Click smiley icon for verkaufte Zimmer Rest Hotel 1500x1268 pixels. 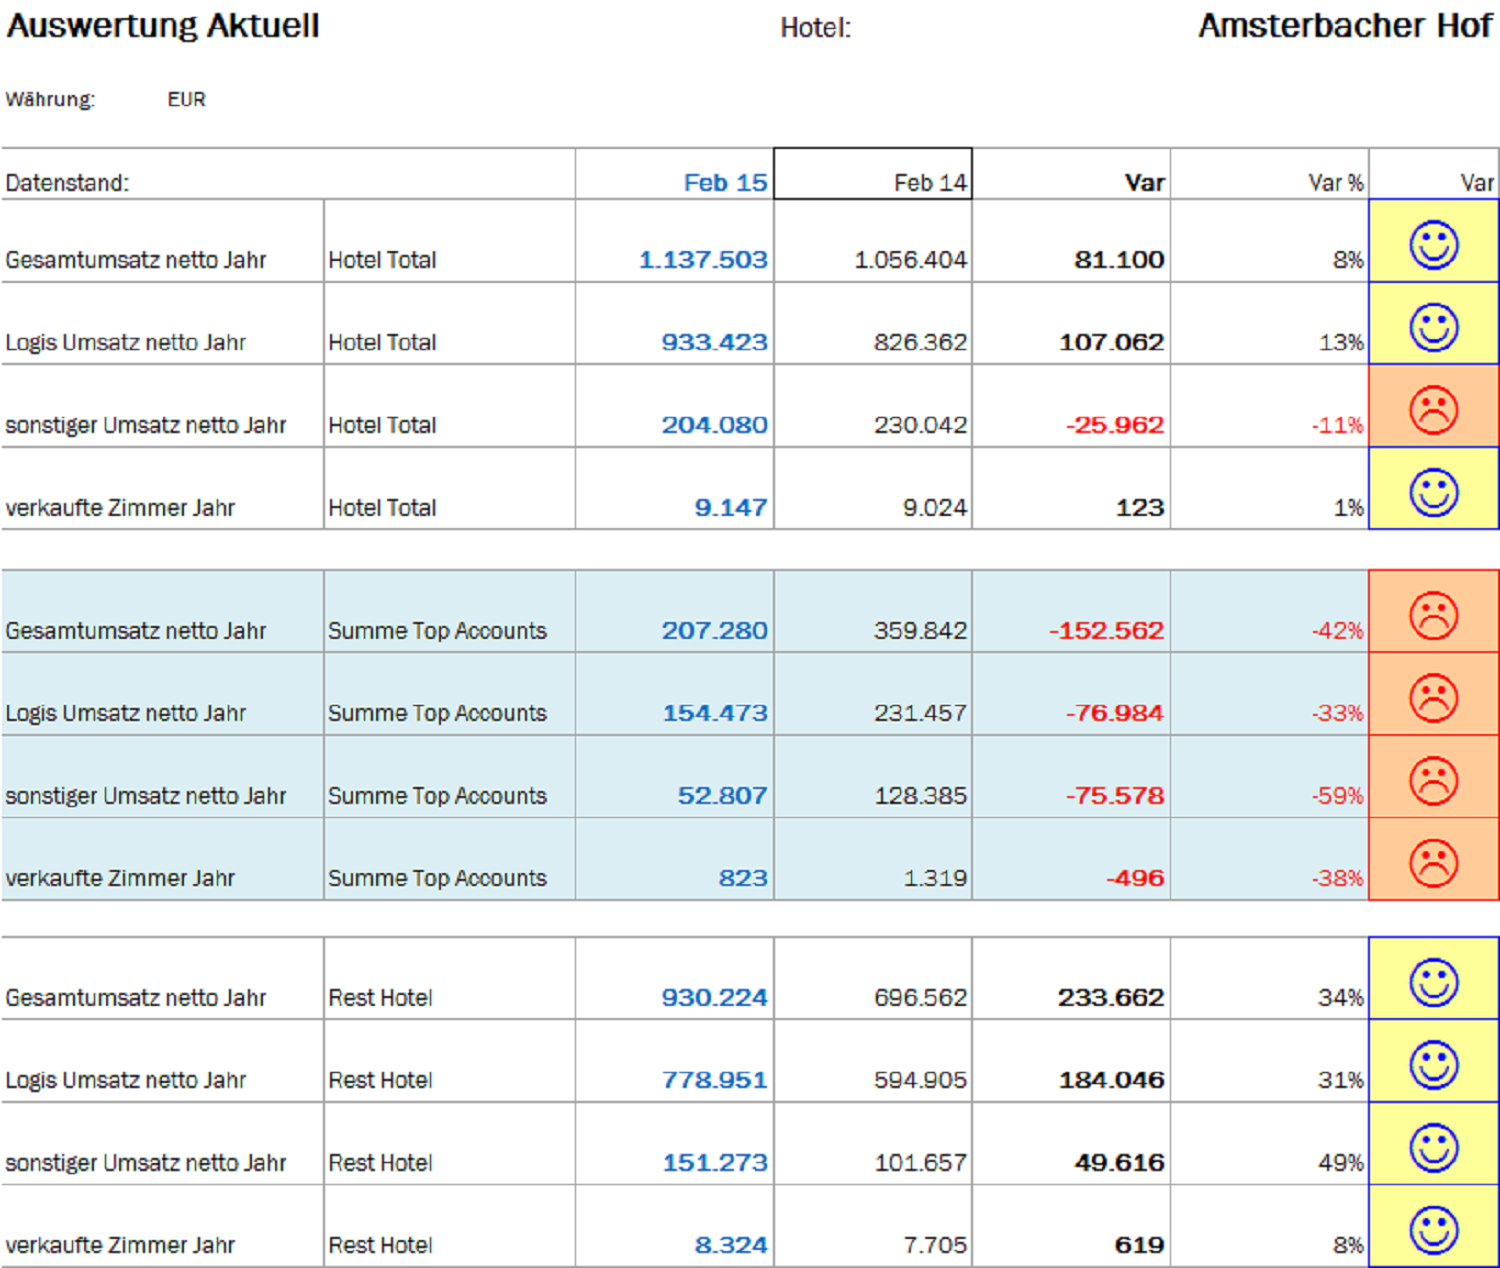click(1434, 1230)
